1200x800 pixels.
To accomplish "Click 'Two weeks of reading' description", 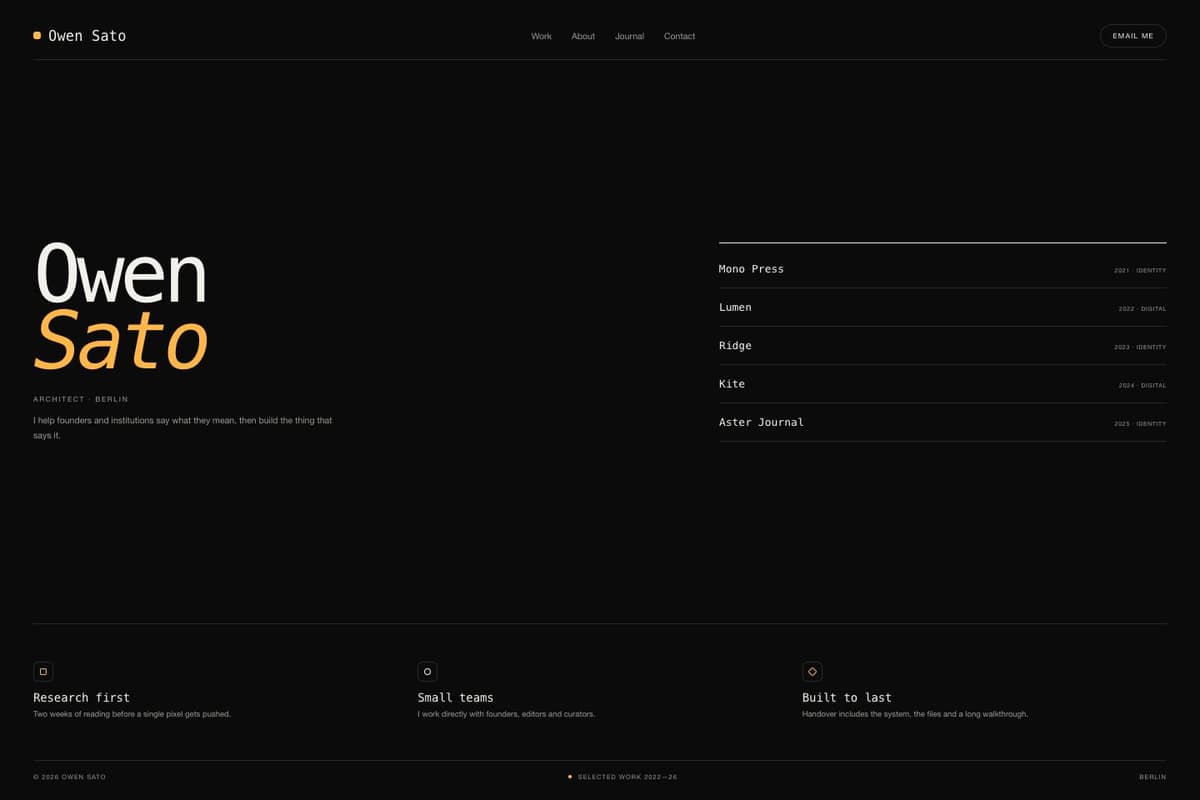I will (132, 714).
